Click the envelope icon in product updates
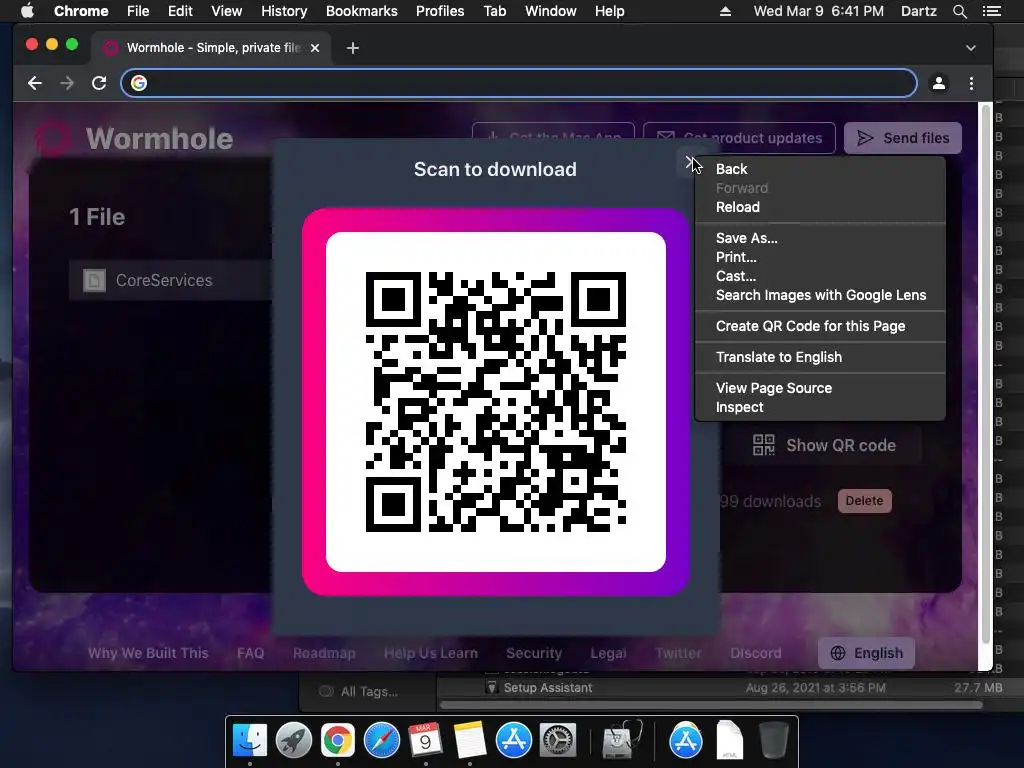Viewport: 1024px width, 768px height. tap(665, 138)
